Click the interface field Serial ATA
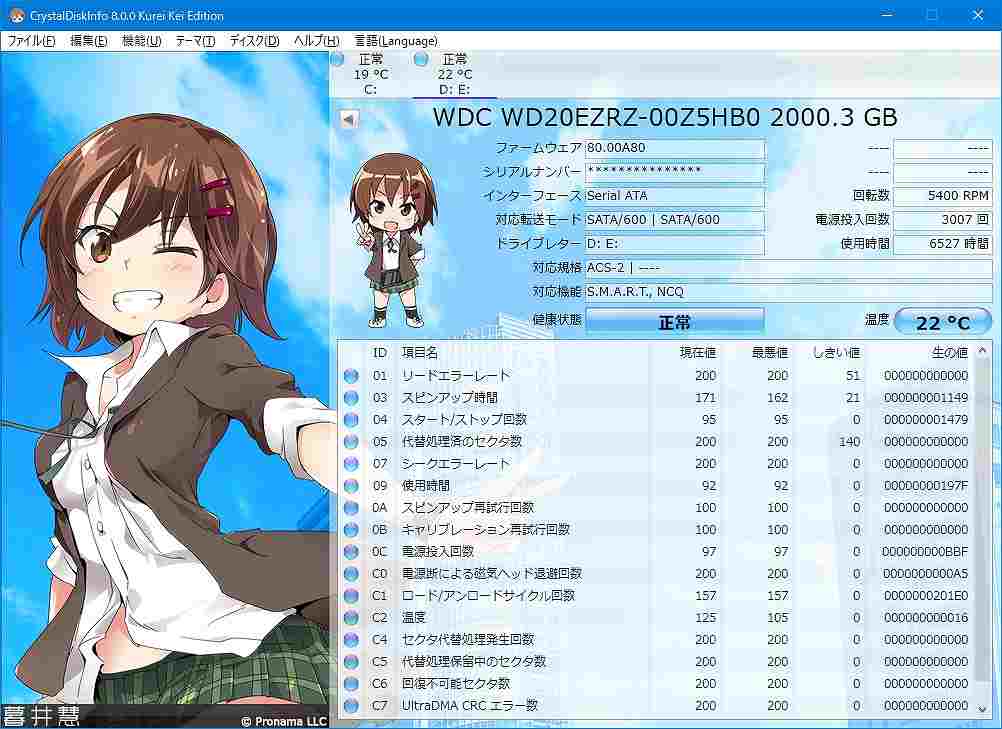This screenshot has width=1002, height=729. 675,196
